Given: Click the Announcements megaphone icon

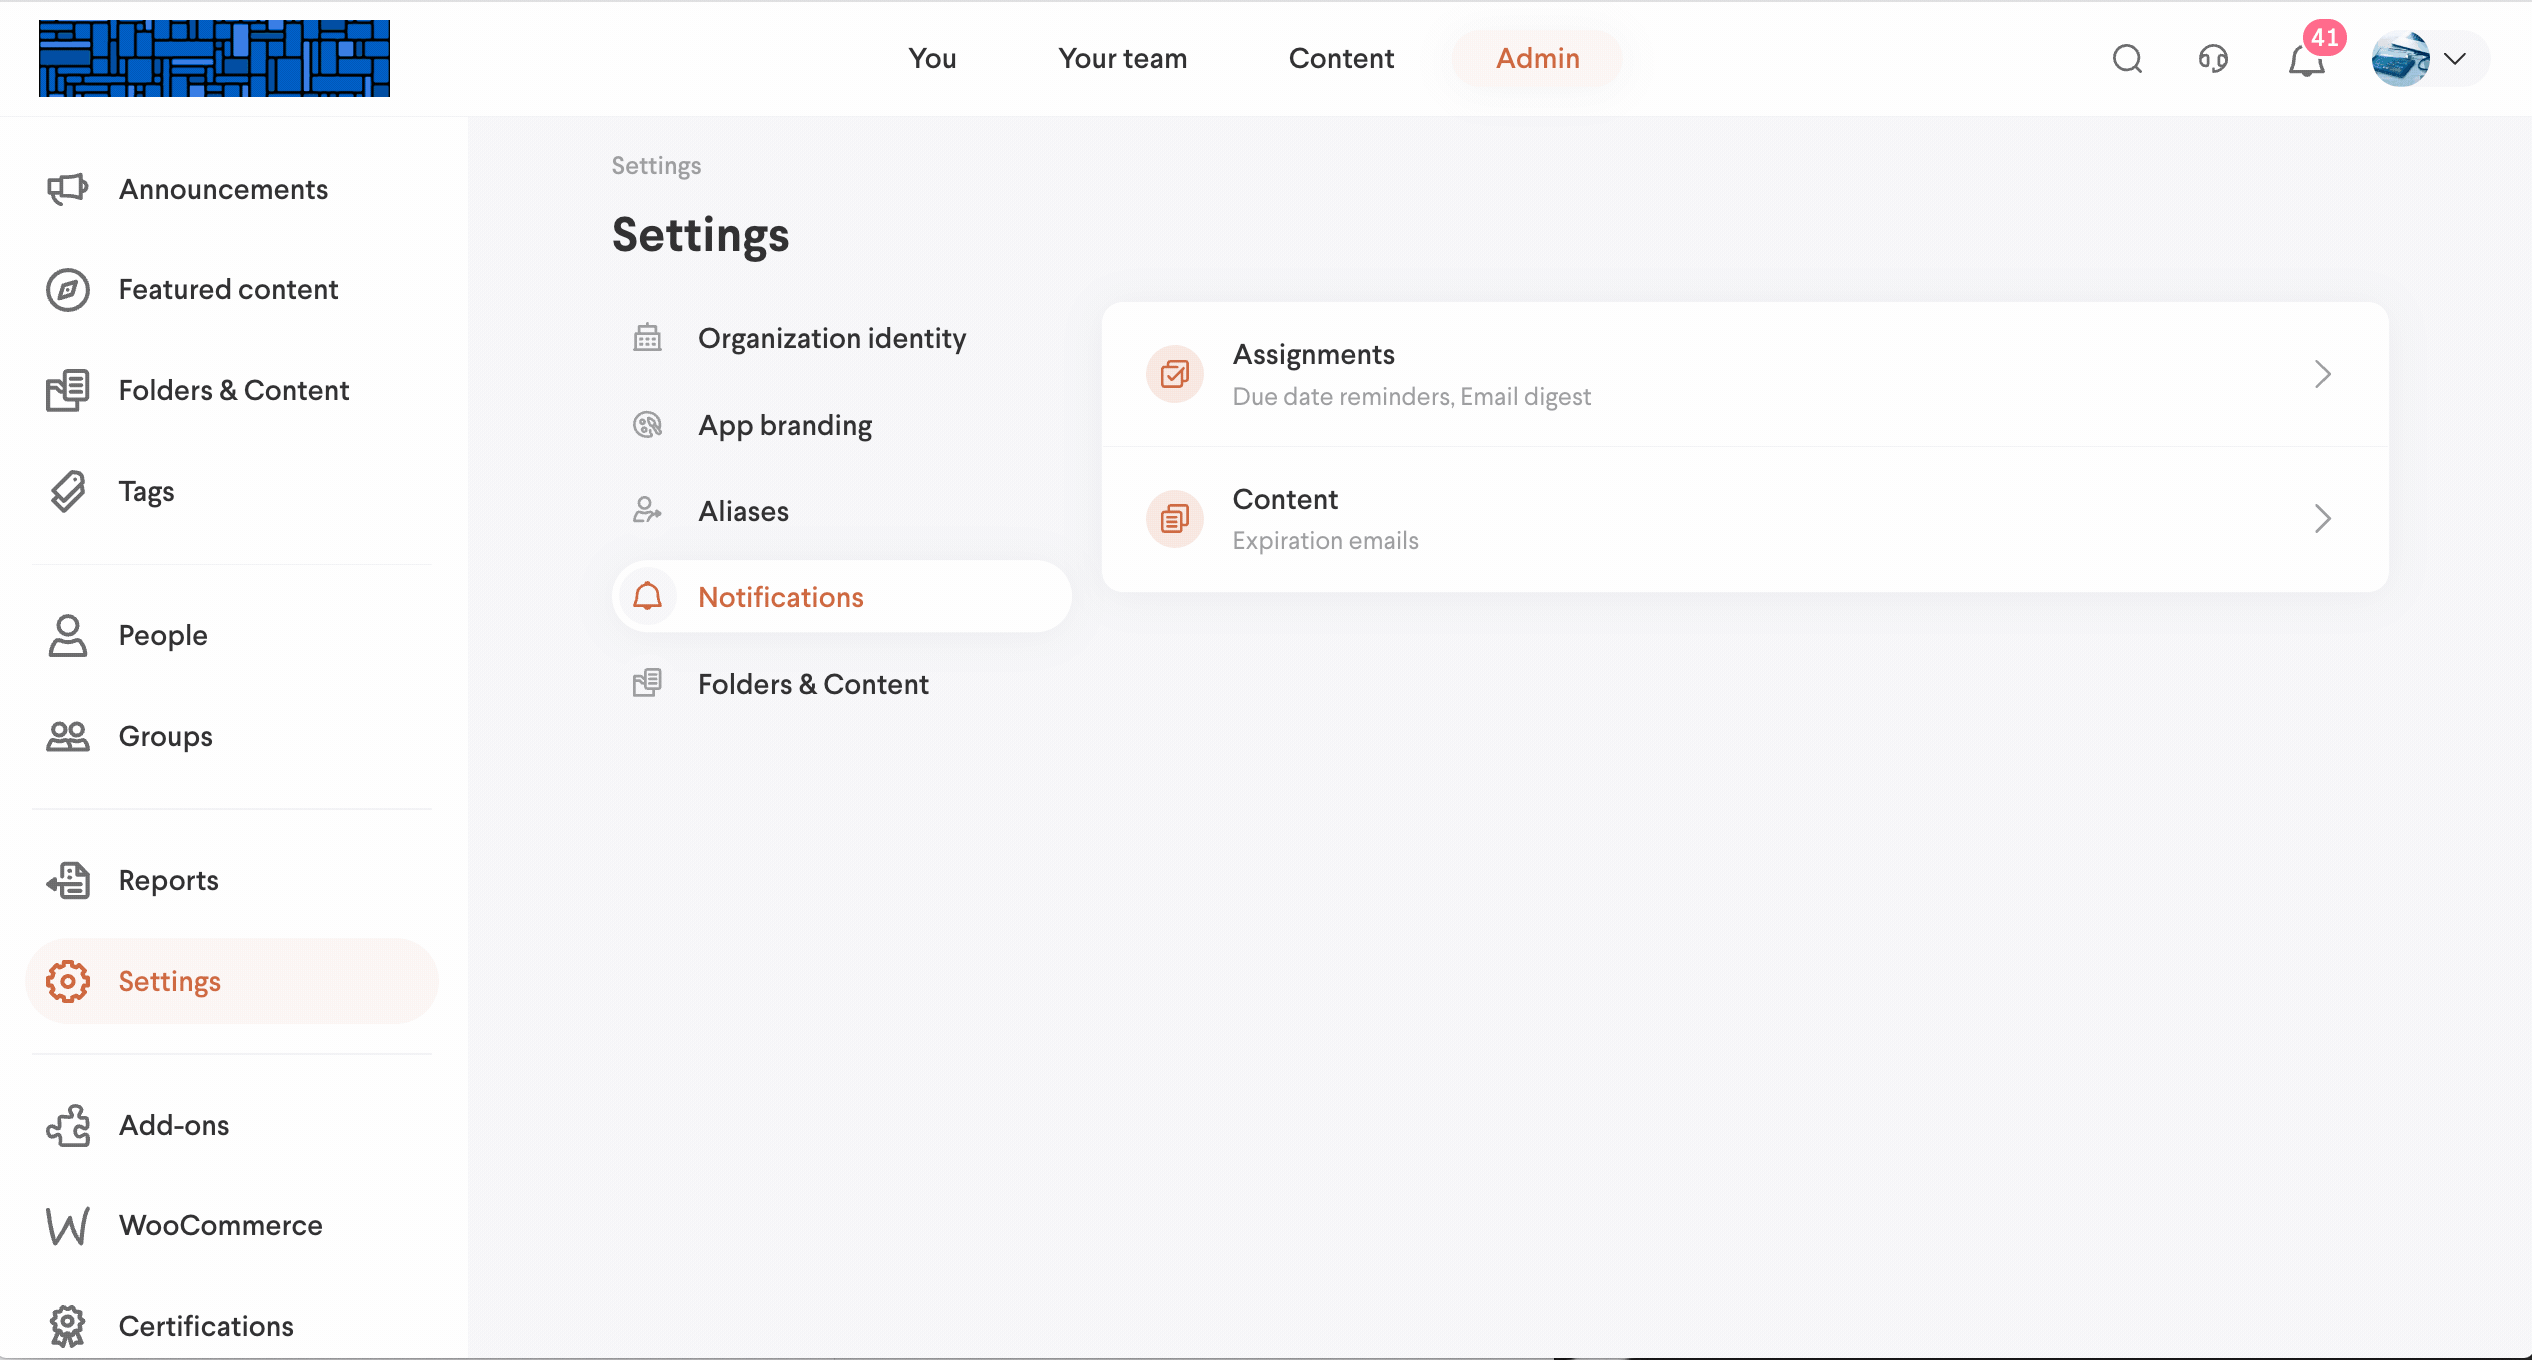Looking at the screenshot, I should coord(67,189).
